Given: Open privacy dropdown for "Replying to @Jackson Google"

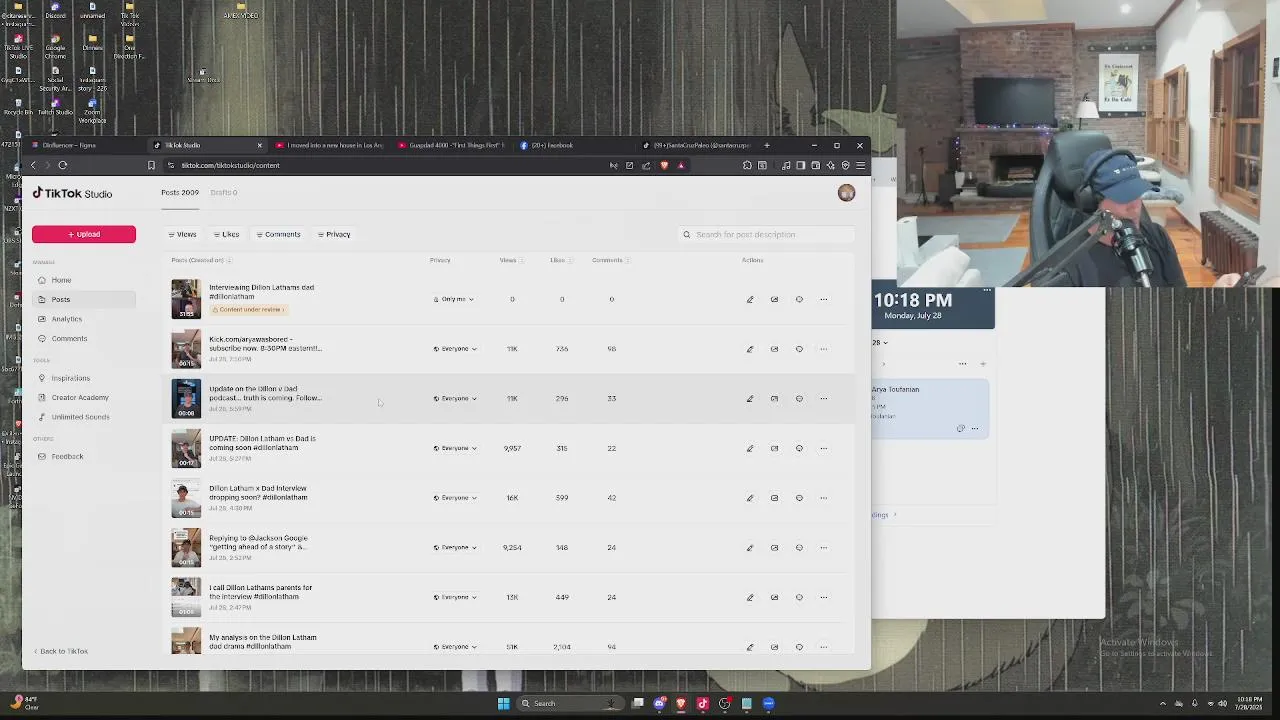Looking at the screenshot, I should tap(455, 547).
